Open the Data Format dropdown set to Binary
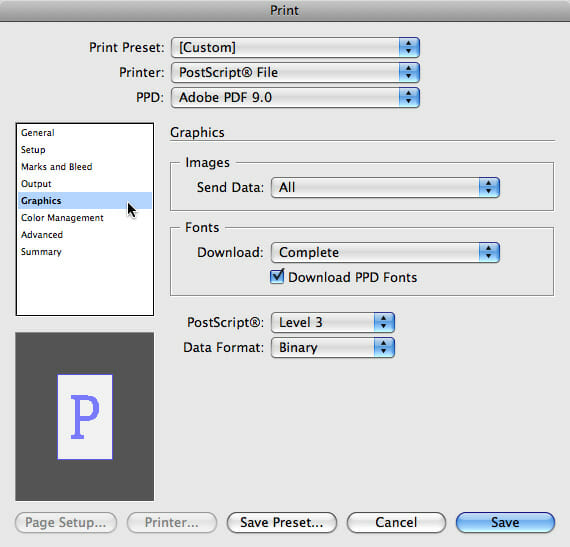Image resolution: width=570 pixels, height=547 pixels. click(333, 347)
